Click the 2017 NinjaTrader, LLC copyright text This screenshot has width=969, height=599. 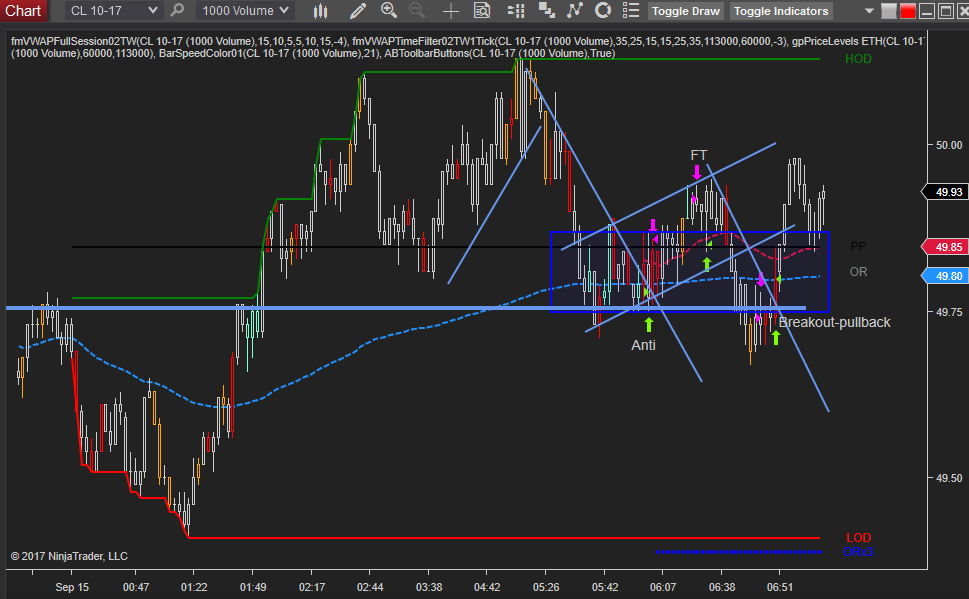pyautogui.click(x=69, y=556)
